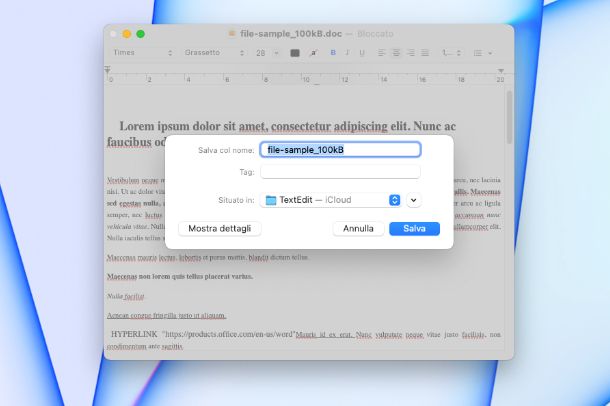Click the Maecenas non lorem quis tellus line
Screen dimensions: 610x406
(180, 276)
